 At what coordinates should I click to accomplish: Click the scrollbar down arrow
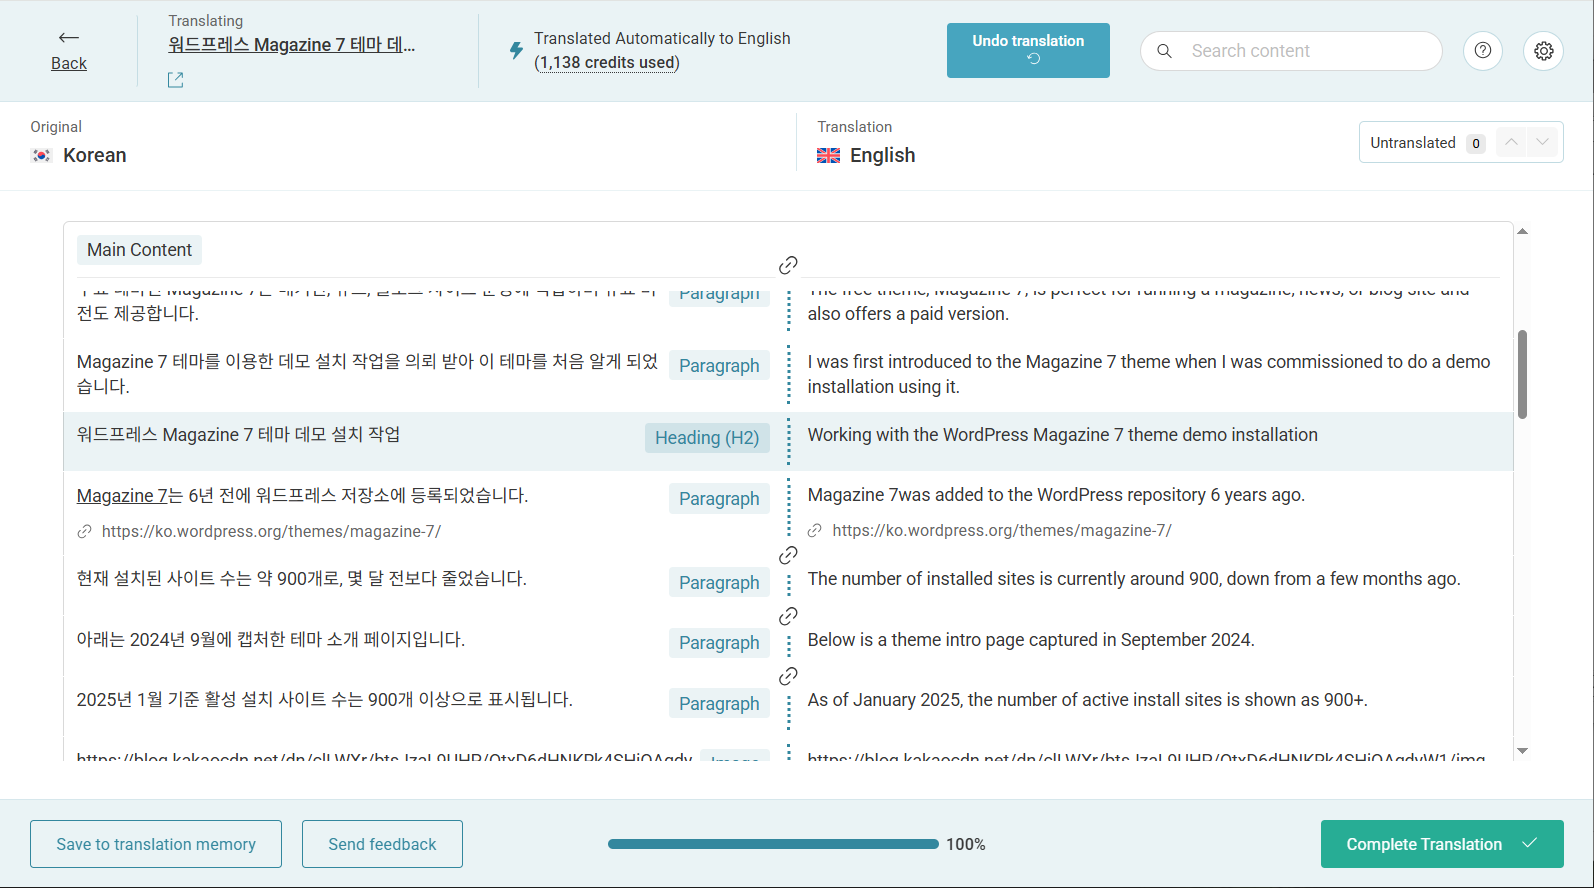pyautogui.click(x=1522, y=751)
